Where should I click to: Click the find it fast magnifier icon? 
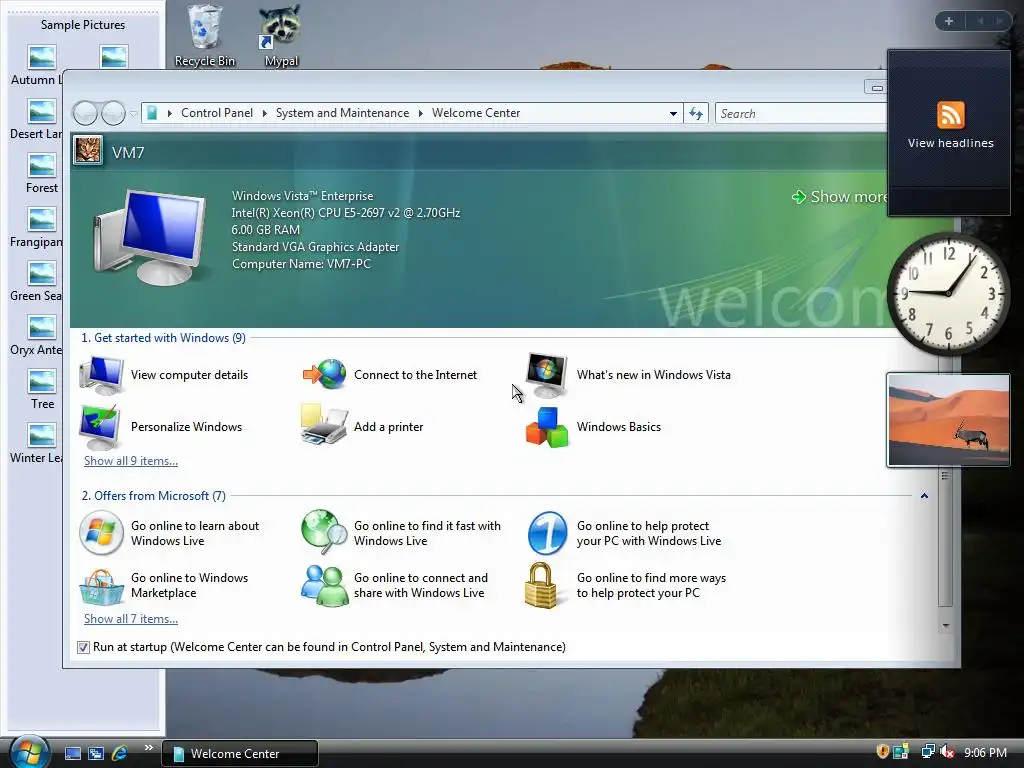tap(324, 532)
